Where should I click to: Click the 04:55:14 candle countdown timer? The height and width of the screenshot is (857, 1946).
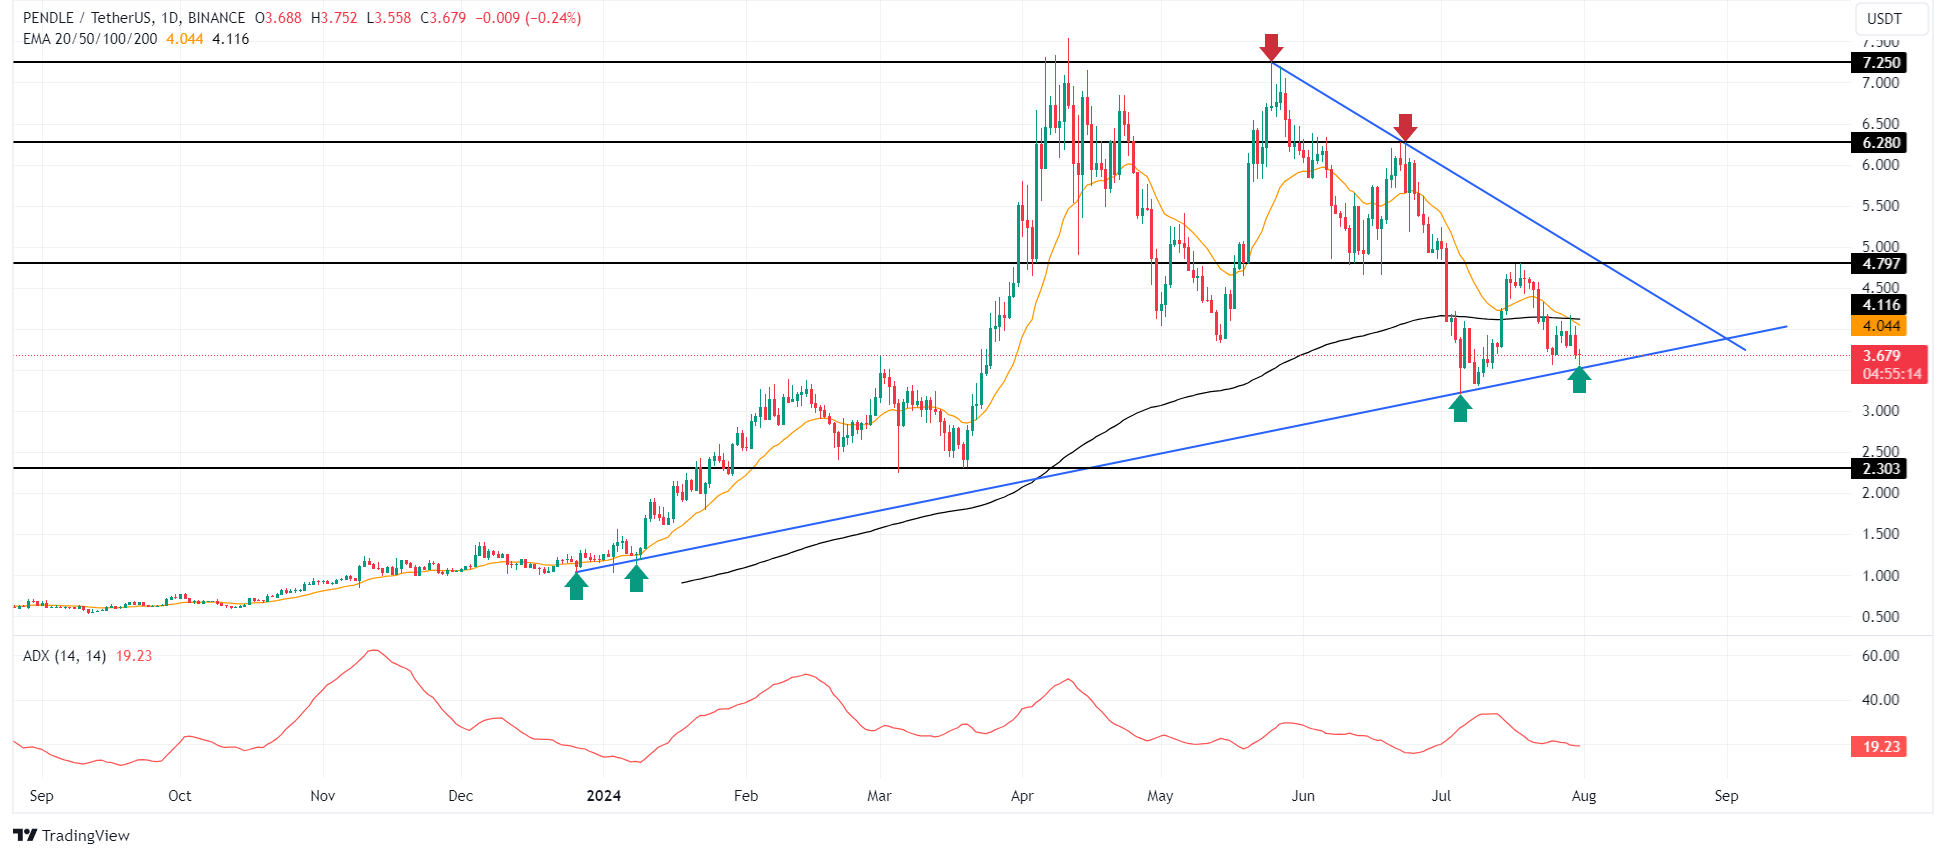[x=1891, y=374]
